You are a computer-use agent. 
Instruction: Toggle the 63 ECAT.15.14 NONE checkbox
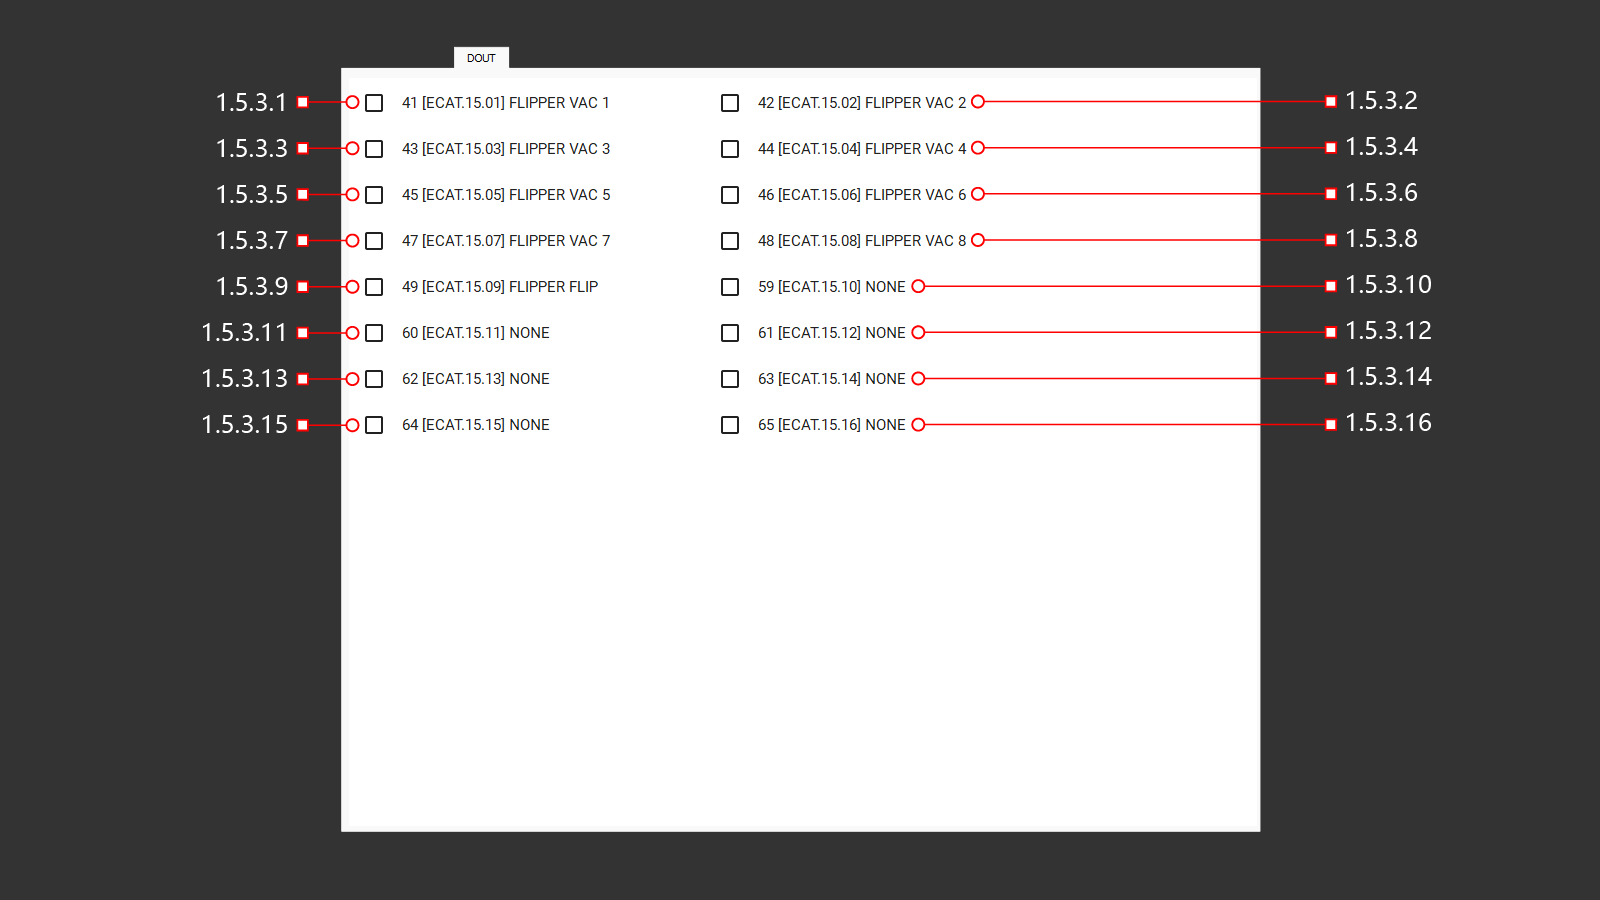coord(730,379)
